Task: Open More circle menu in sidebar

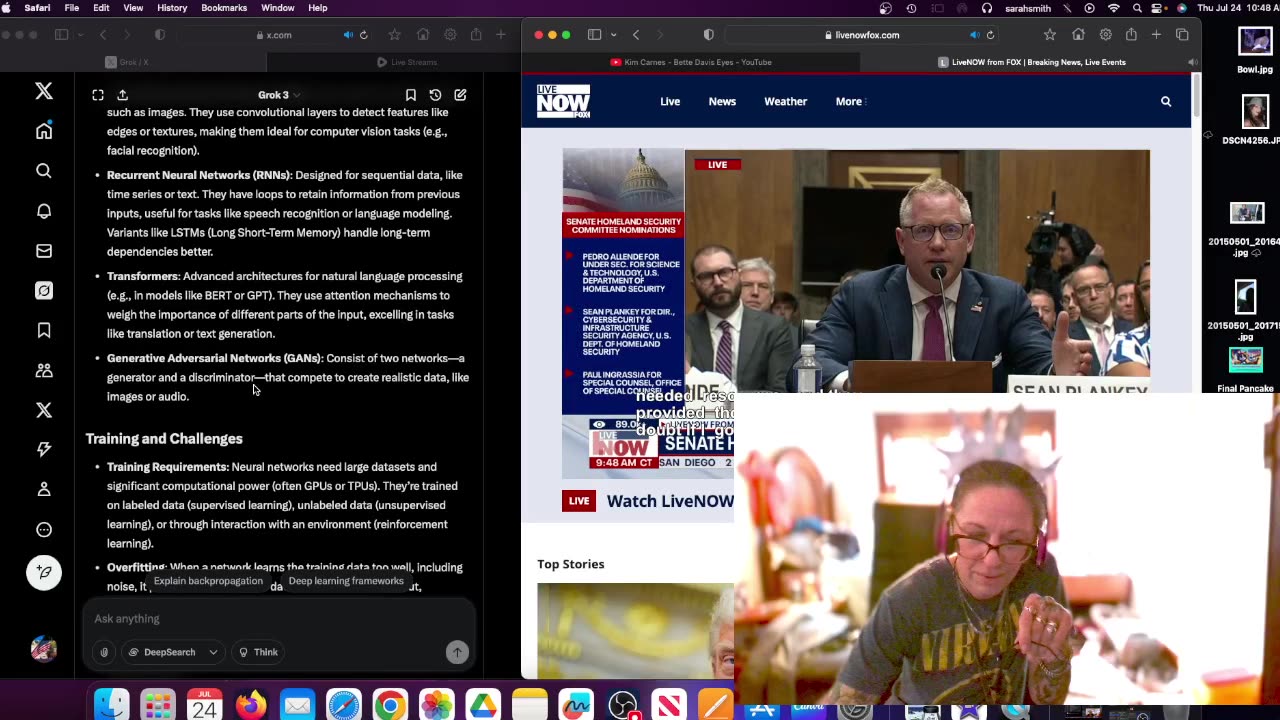Action: [x=44, y=530]
